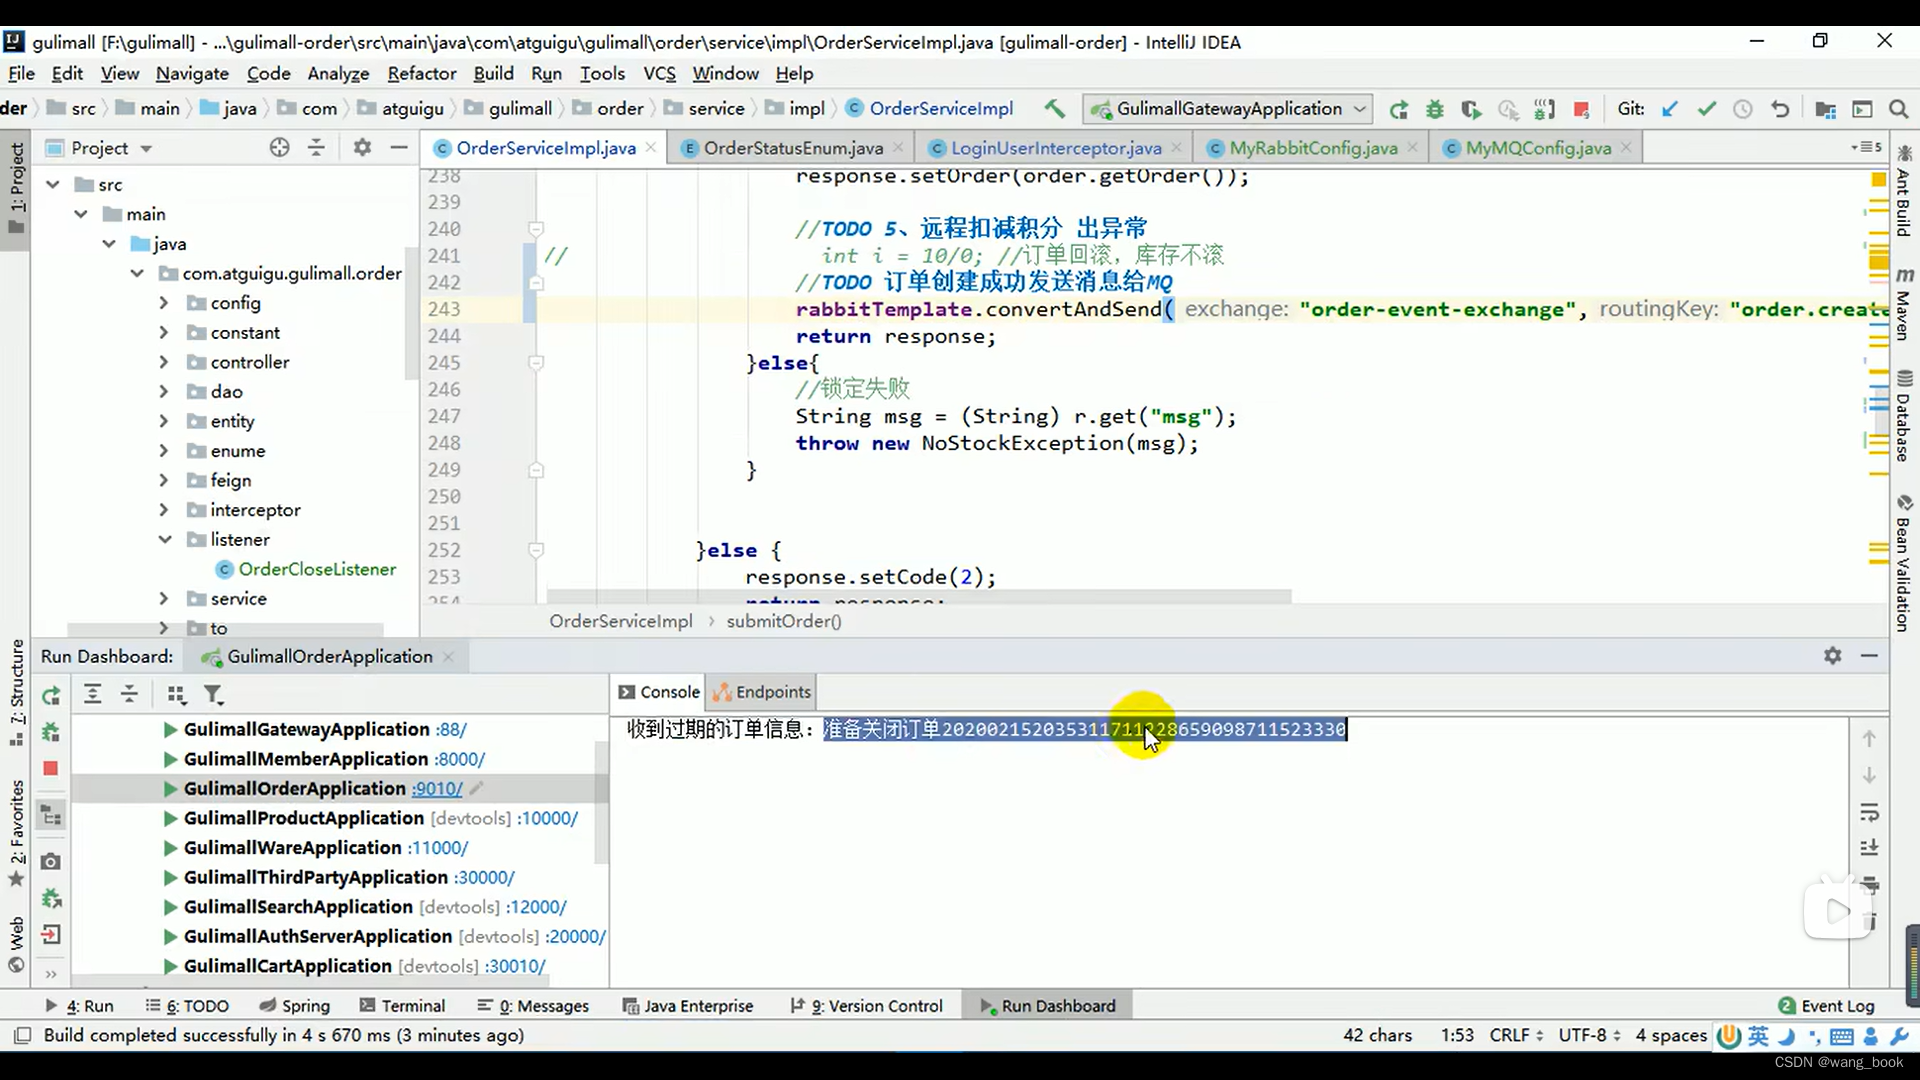Click the settings gear icon in Run panel
Viewport: 1920px width, 1080px height.
(x=1832, y=653)
